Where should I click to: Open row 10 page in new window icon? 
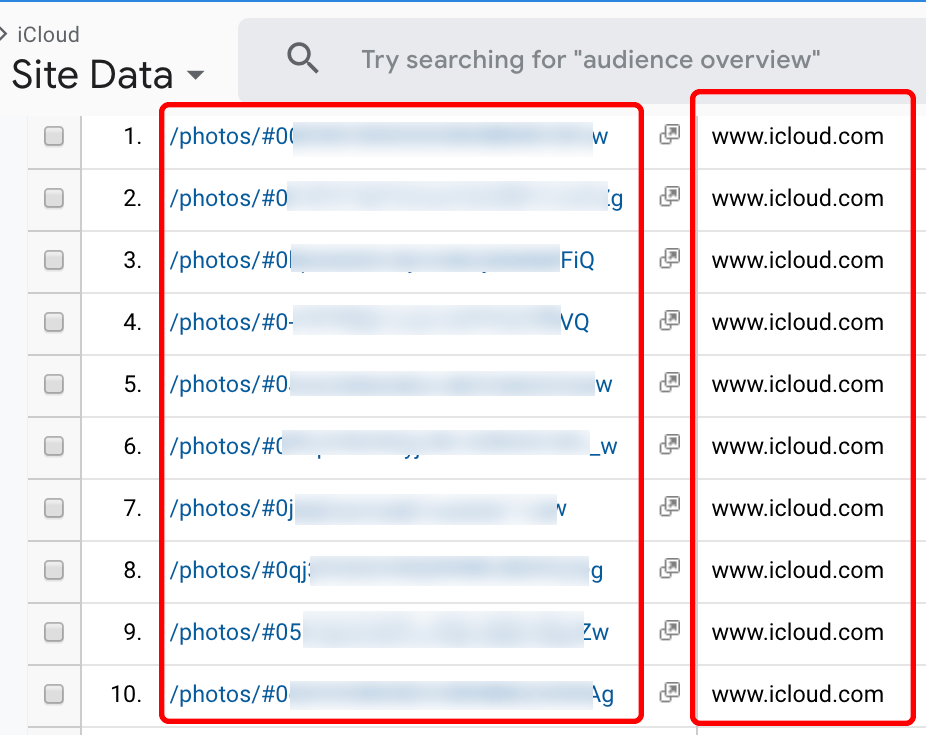tap(670, 692)
